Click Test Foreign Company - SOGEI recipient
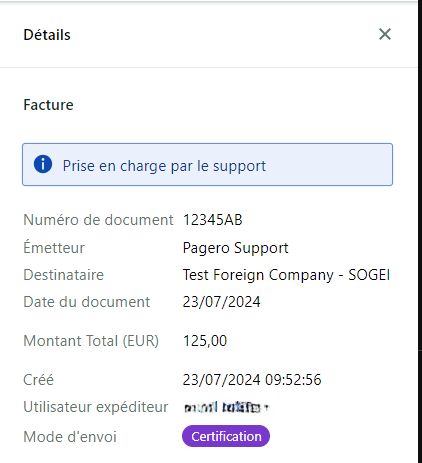The image size is (422, 463). point(286,275)
